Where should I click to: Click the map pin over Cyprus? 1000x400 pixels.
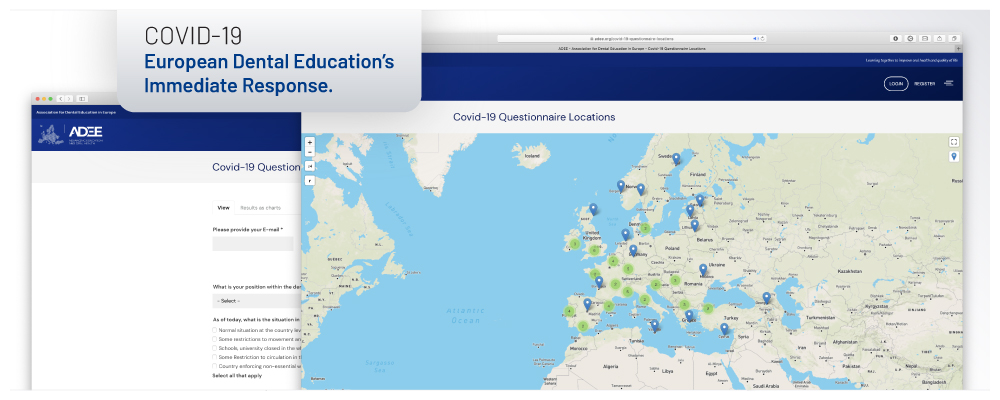(x=724, y=328)
